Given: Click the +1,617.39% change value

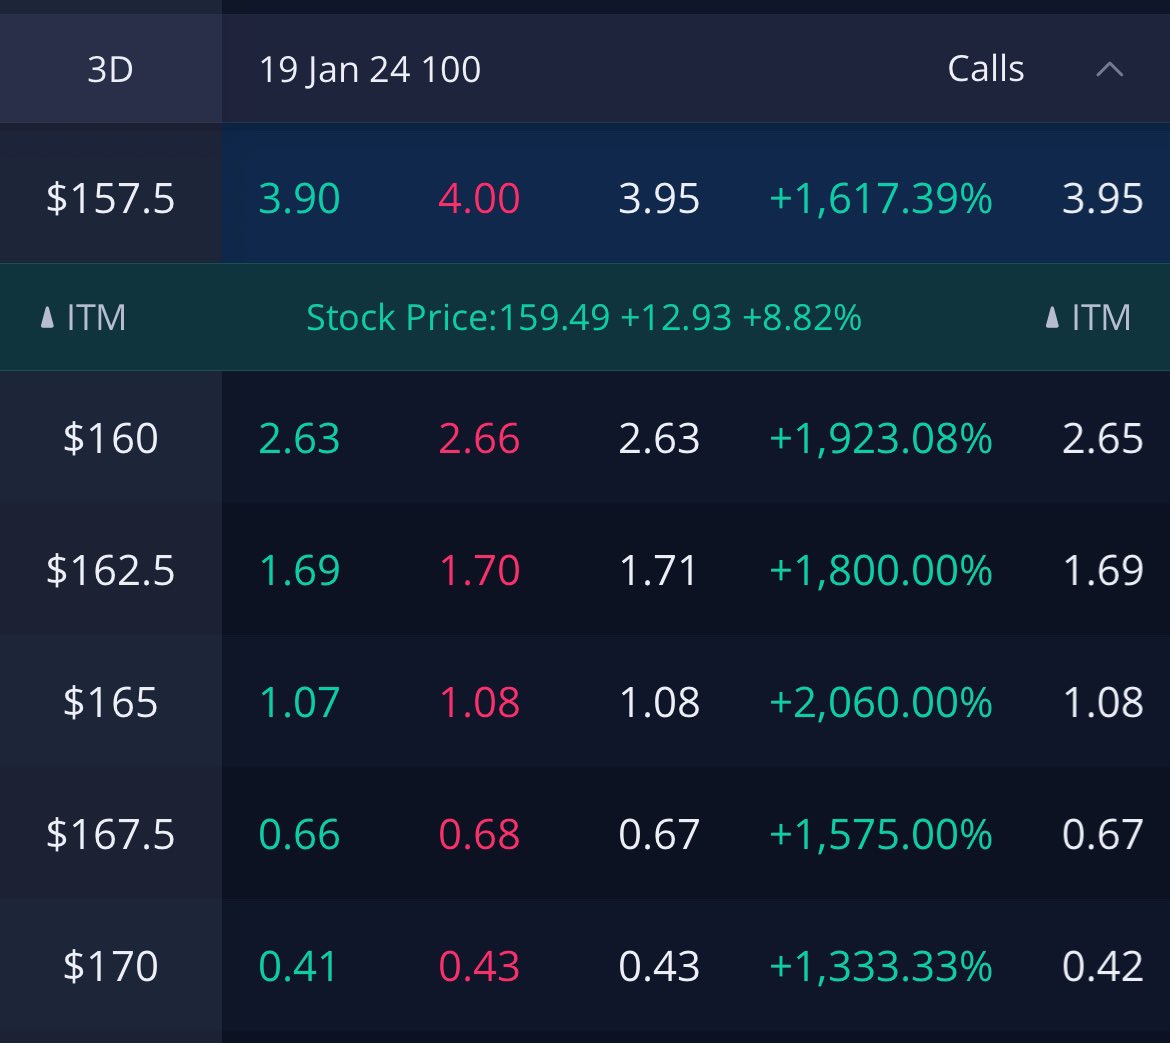Looking at the screenshot, I should coord(880,198).
